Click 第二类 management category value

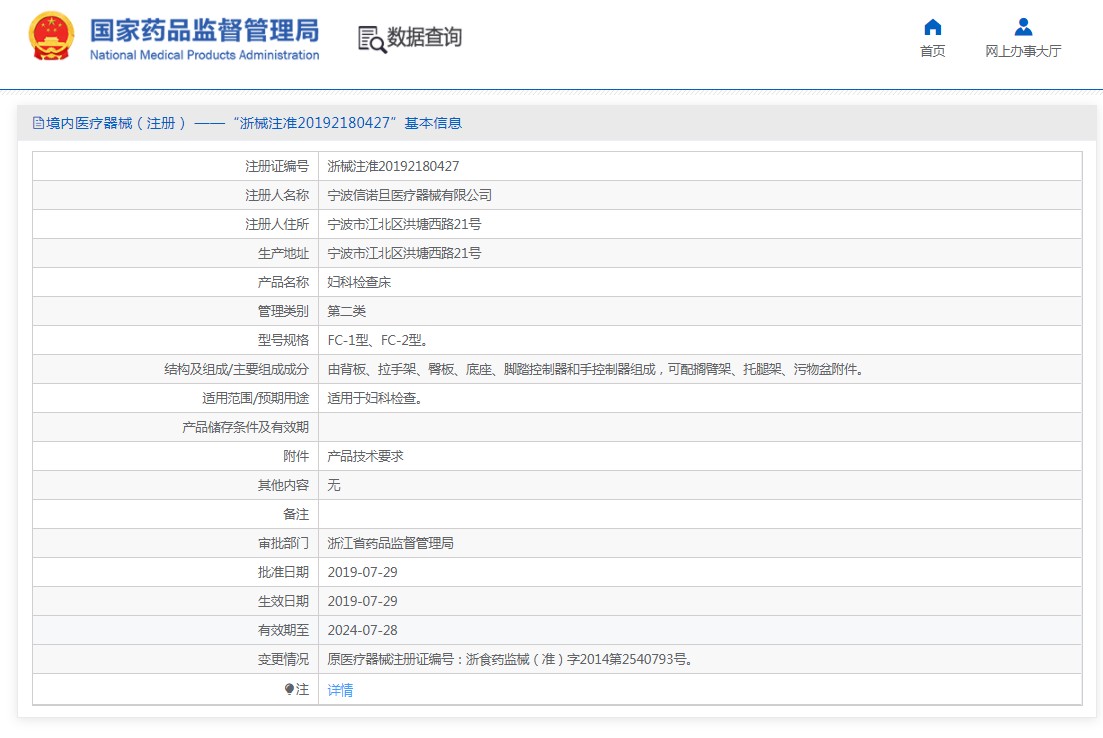pyautogui.click(x=347, y=311)
